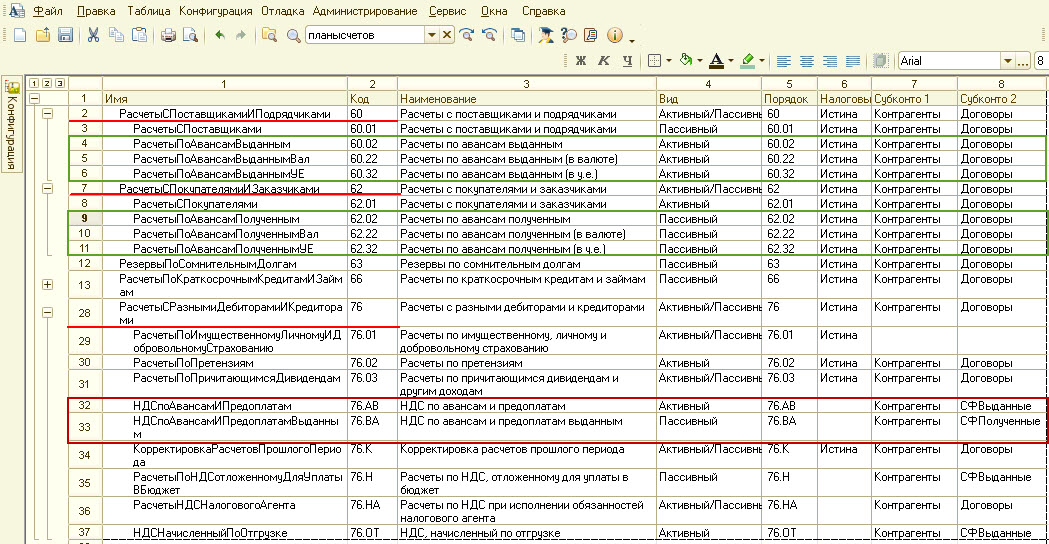The width and height of the screenshot is (1049, 544).
Task: Click the magnifier Find icon beside search box
Action: 293,35
